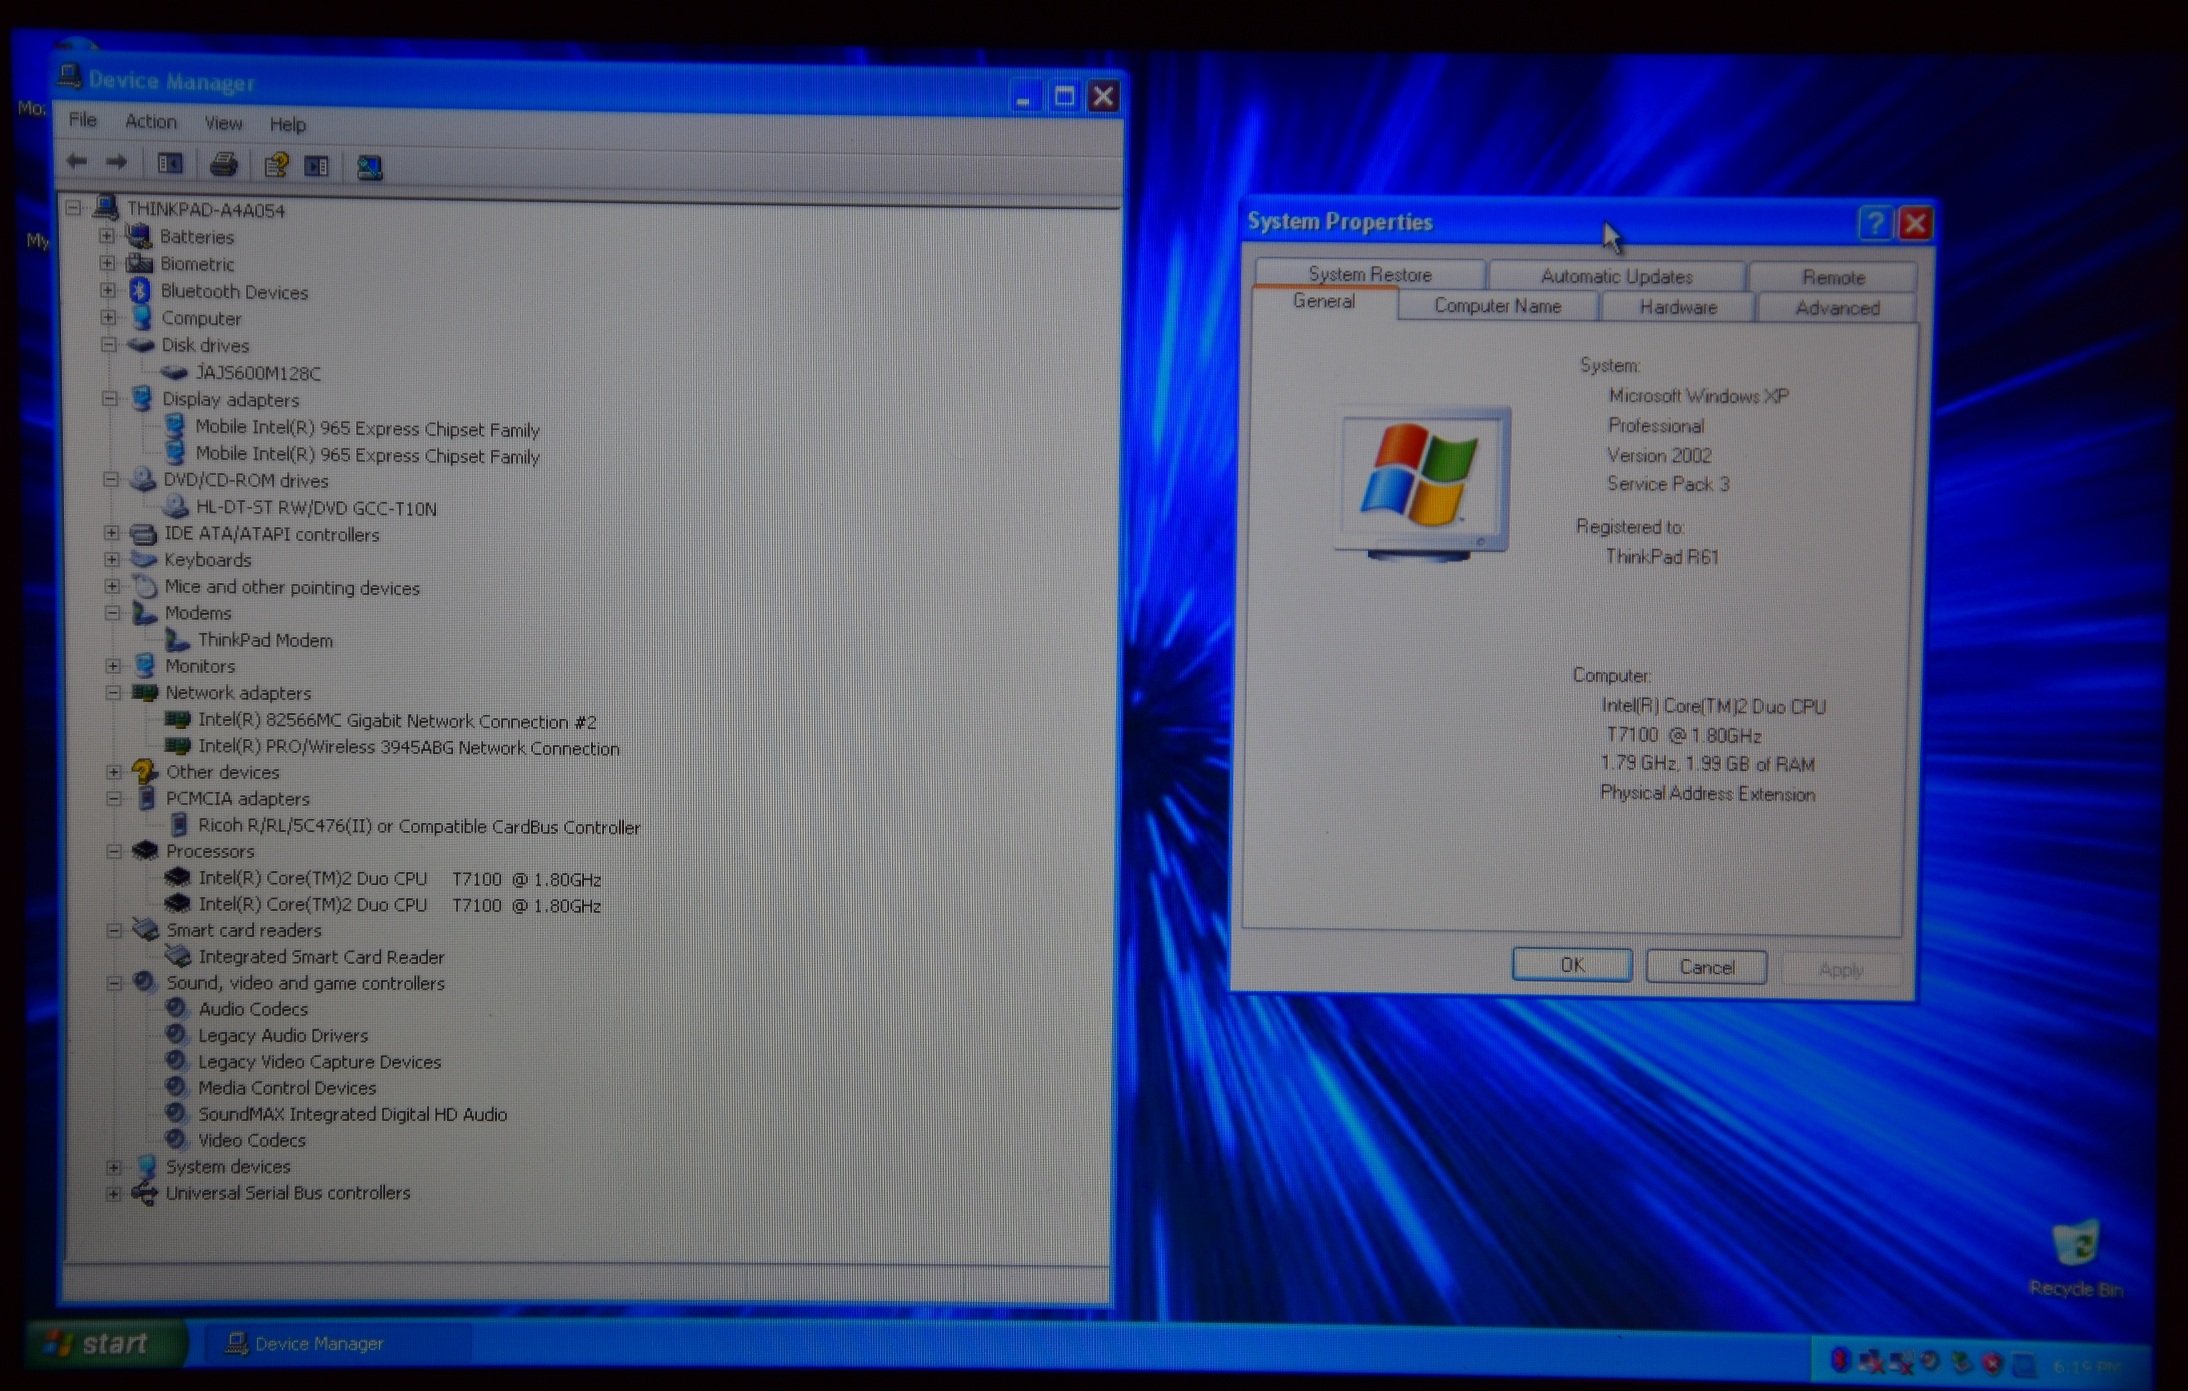The image size is (2188, 1391).
Task: Collapse the Processors category
Action: [x=114, y=851]
